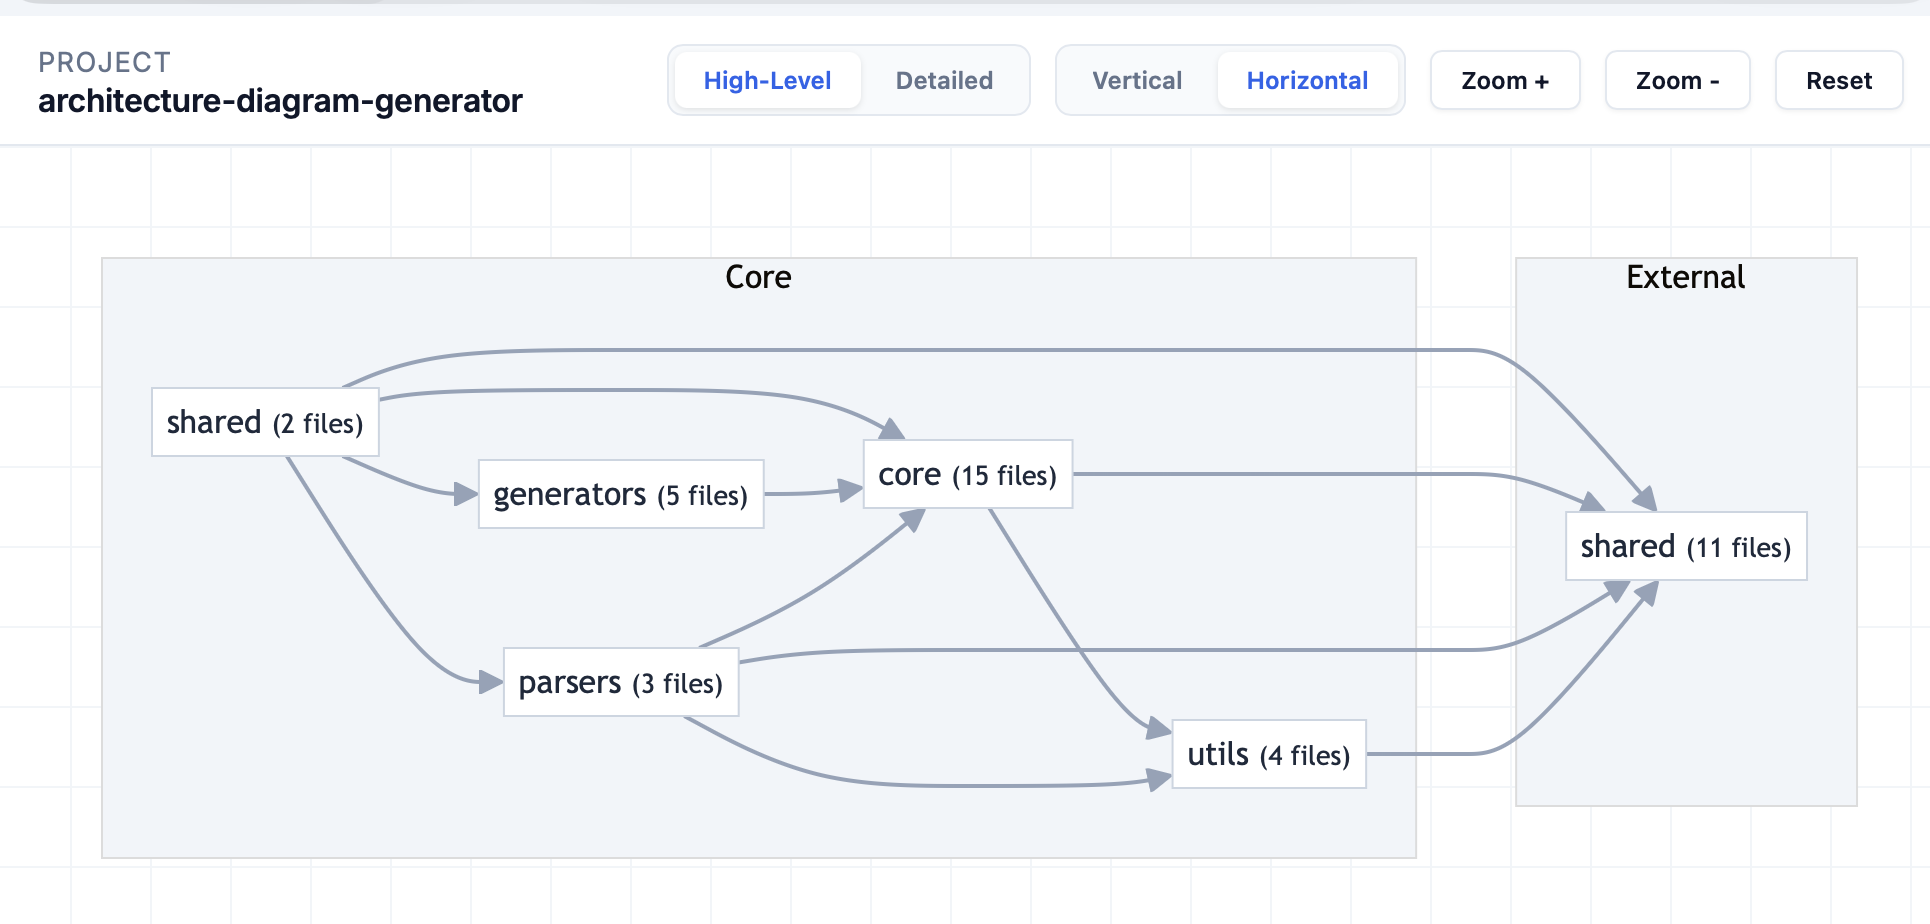
Task: Click the Core group title
Action: click(758, 277)
